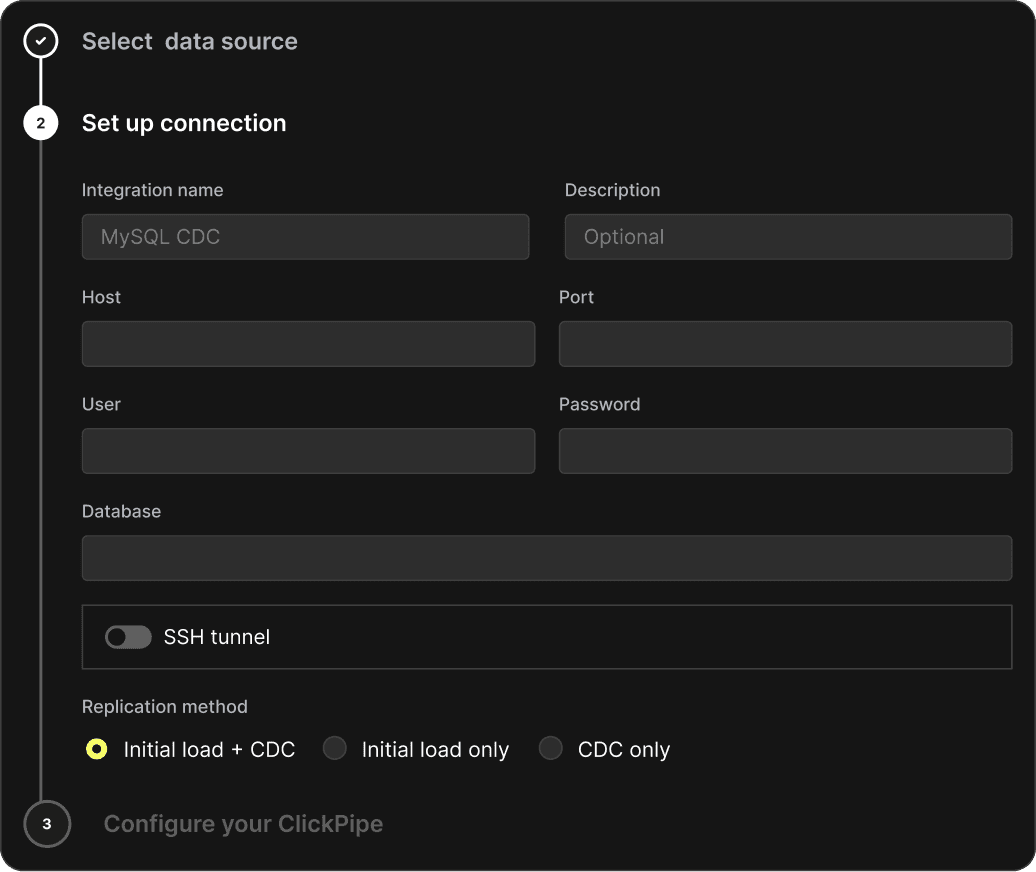Click the Database label
The width and height of the screenshot is (1036, 872).
(x=122, y=511)
